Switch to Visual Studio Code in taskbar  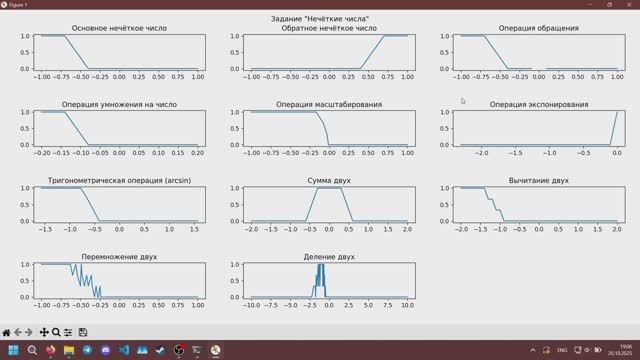(x=124, y=350)
